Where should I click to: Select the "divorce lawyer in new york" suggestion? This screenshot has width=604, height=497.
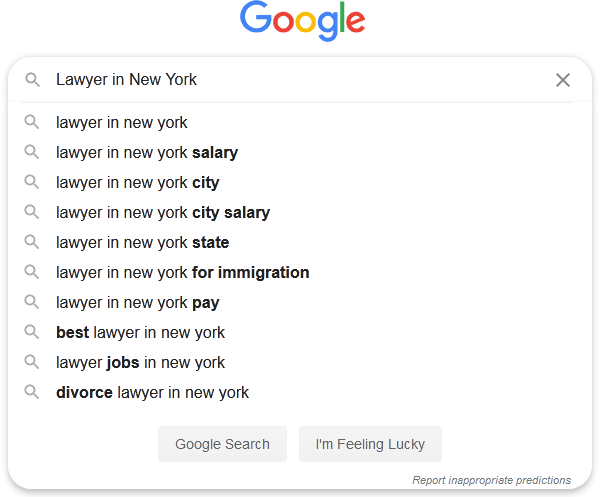click(153, 393)
